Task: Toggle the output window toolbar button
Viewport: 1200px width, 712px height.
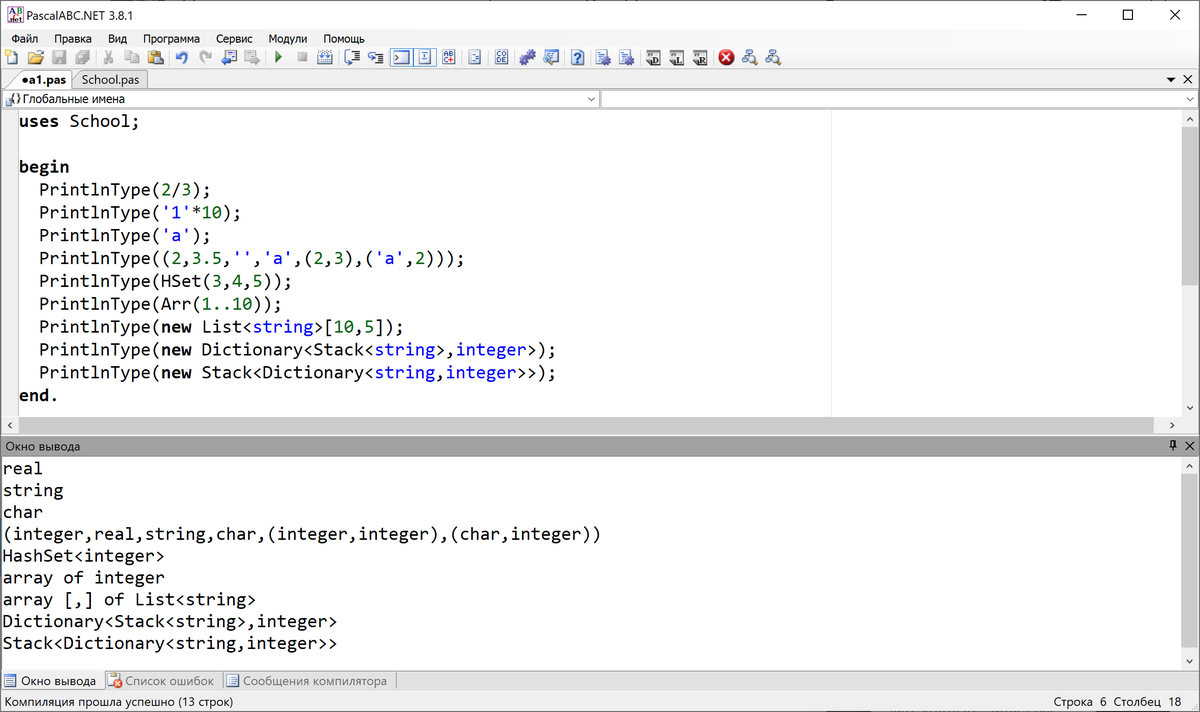Action: (x=401, y=58)
